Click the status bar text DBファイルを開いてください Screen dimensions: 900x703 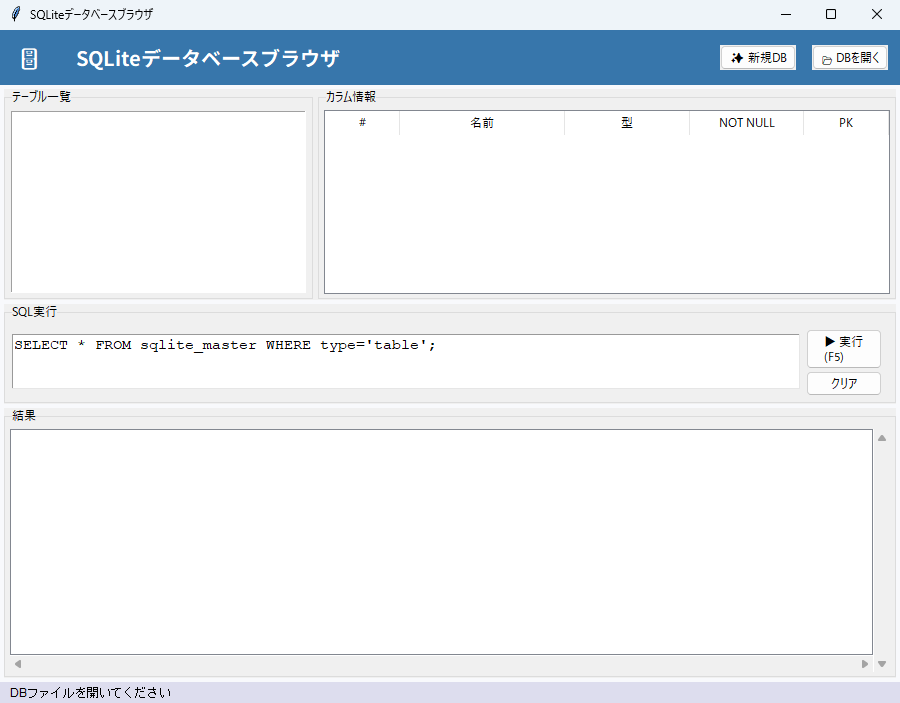pos(91,693)
